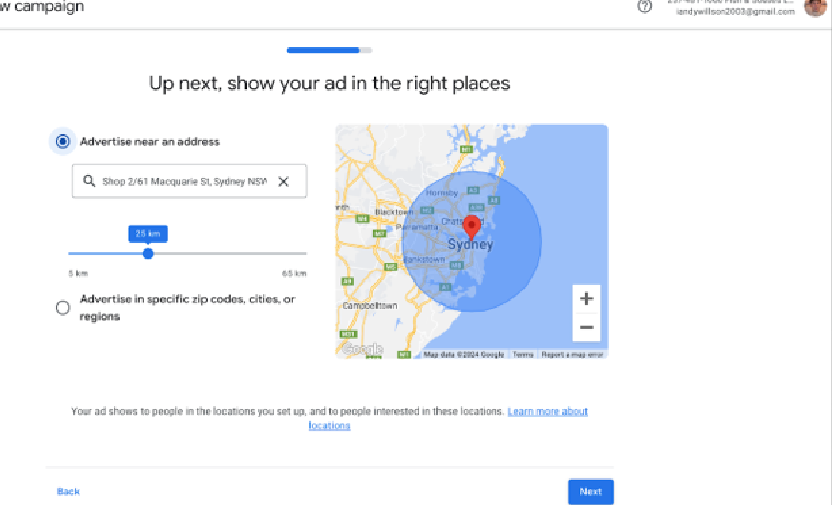The height and width of the screenshot is (505, 832).
Task: Open the account profile avatar
Action: tap(814, 7)
